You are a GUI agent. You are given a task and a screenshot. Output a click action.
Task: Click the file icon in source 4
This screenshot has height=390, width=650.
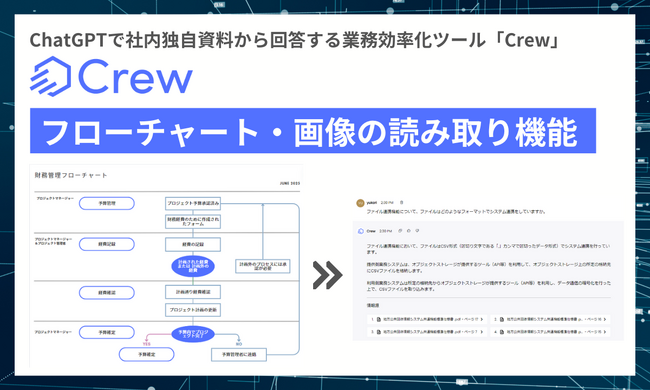click(502, 332)
